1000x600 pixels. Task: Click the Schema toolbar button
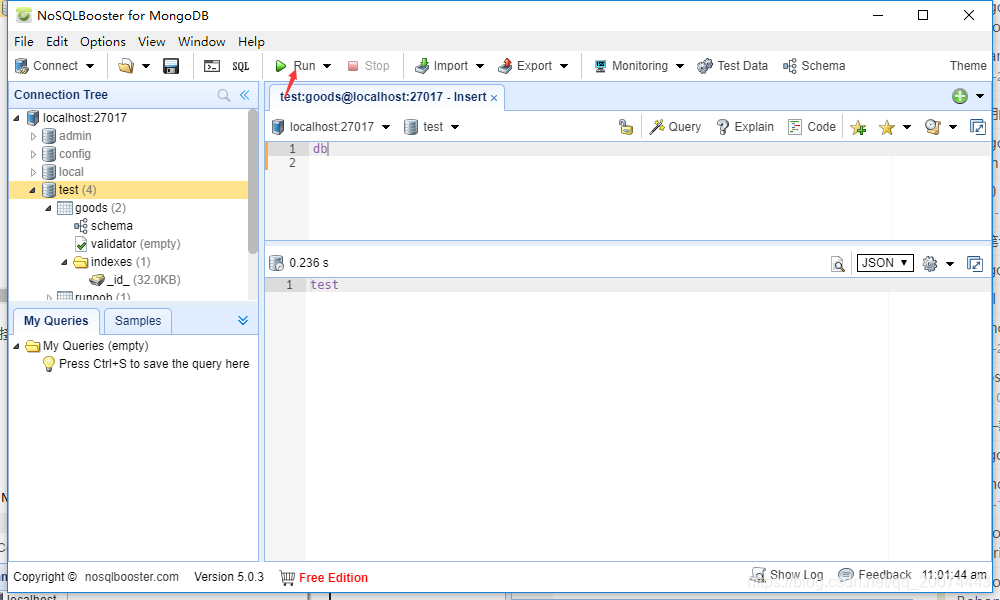[x=814, y=66]
